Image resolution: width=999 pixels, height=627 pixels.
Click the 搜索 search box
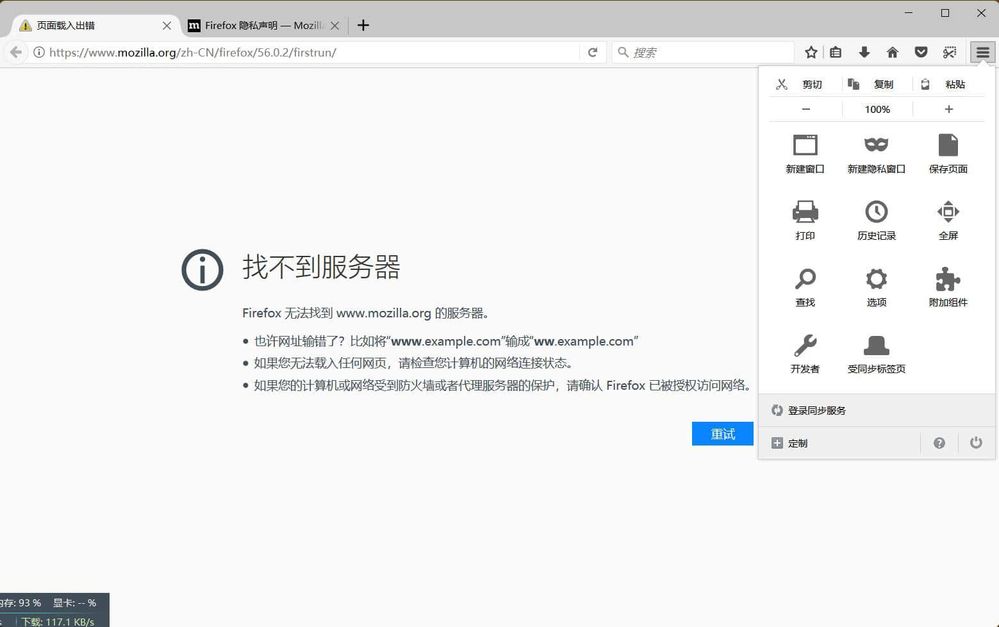pos(703,52)
